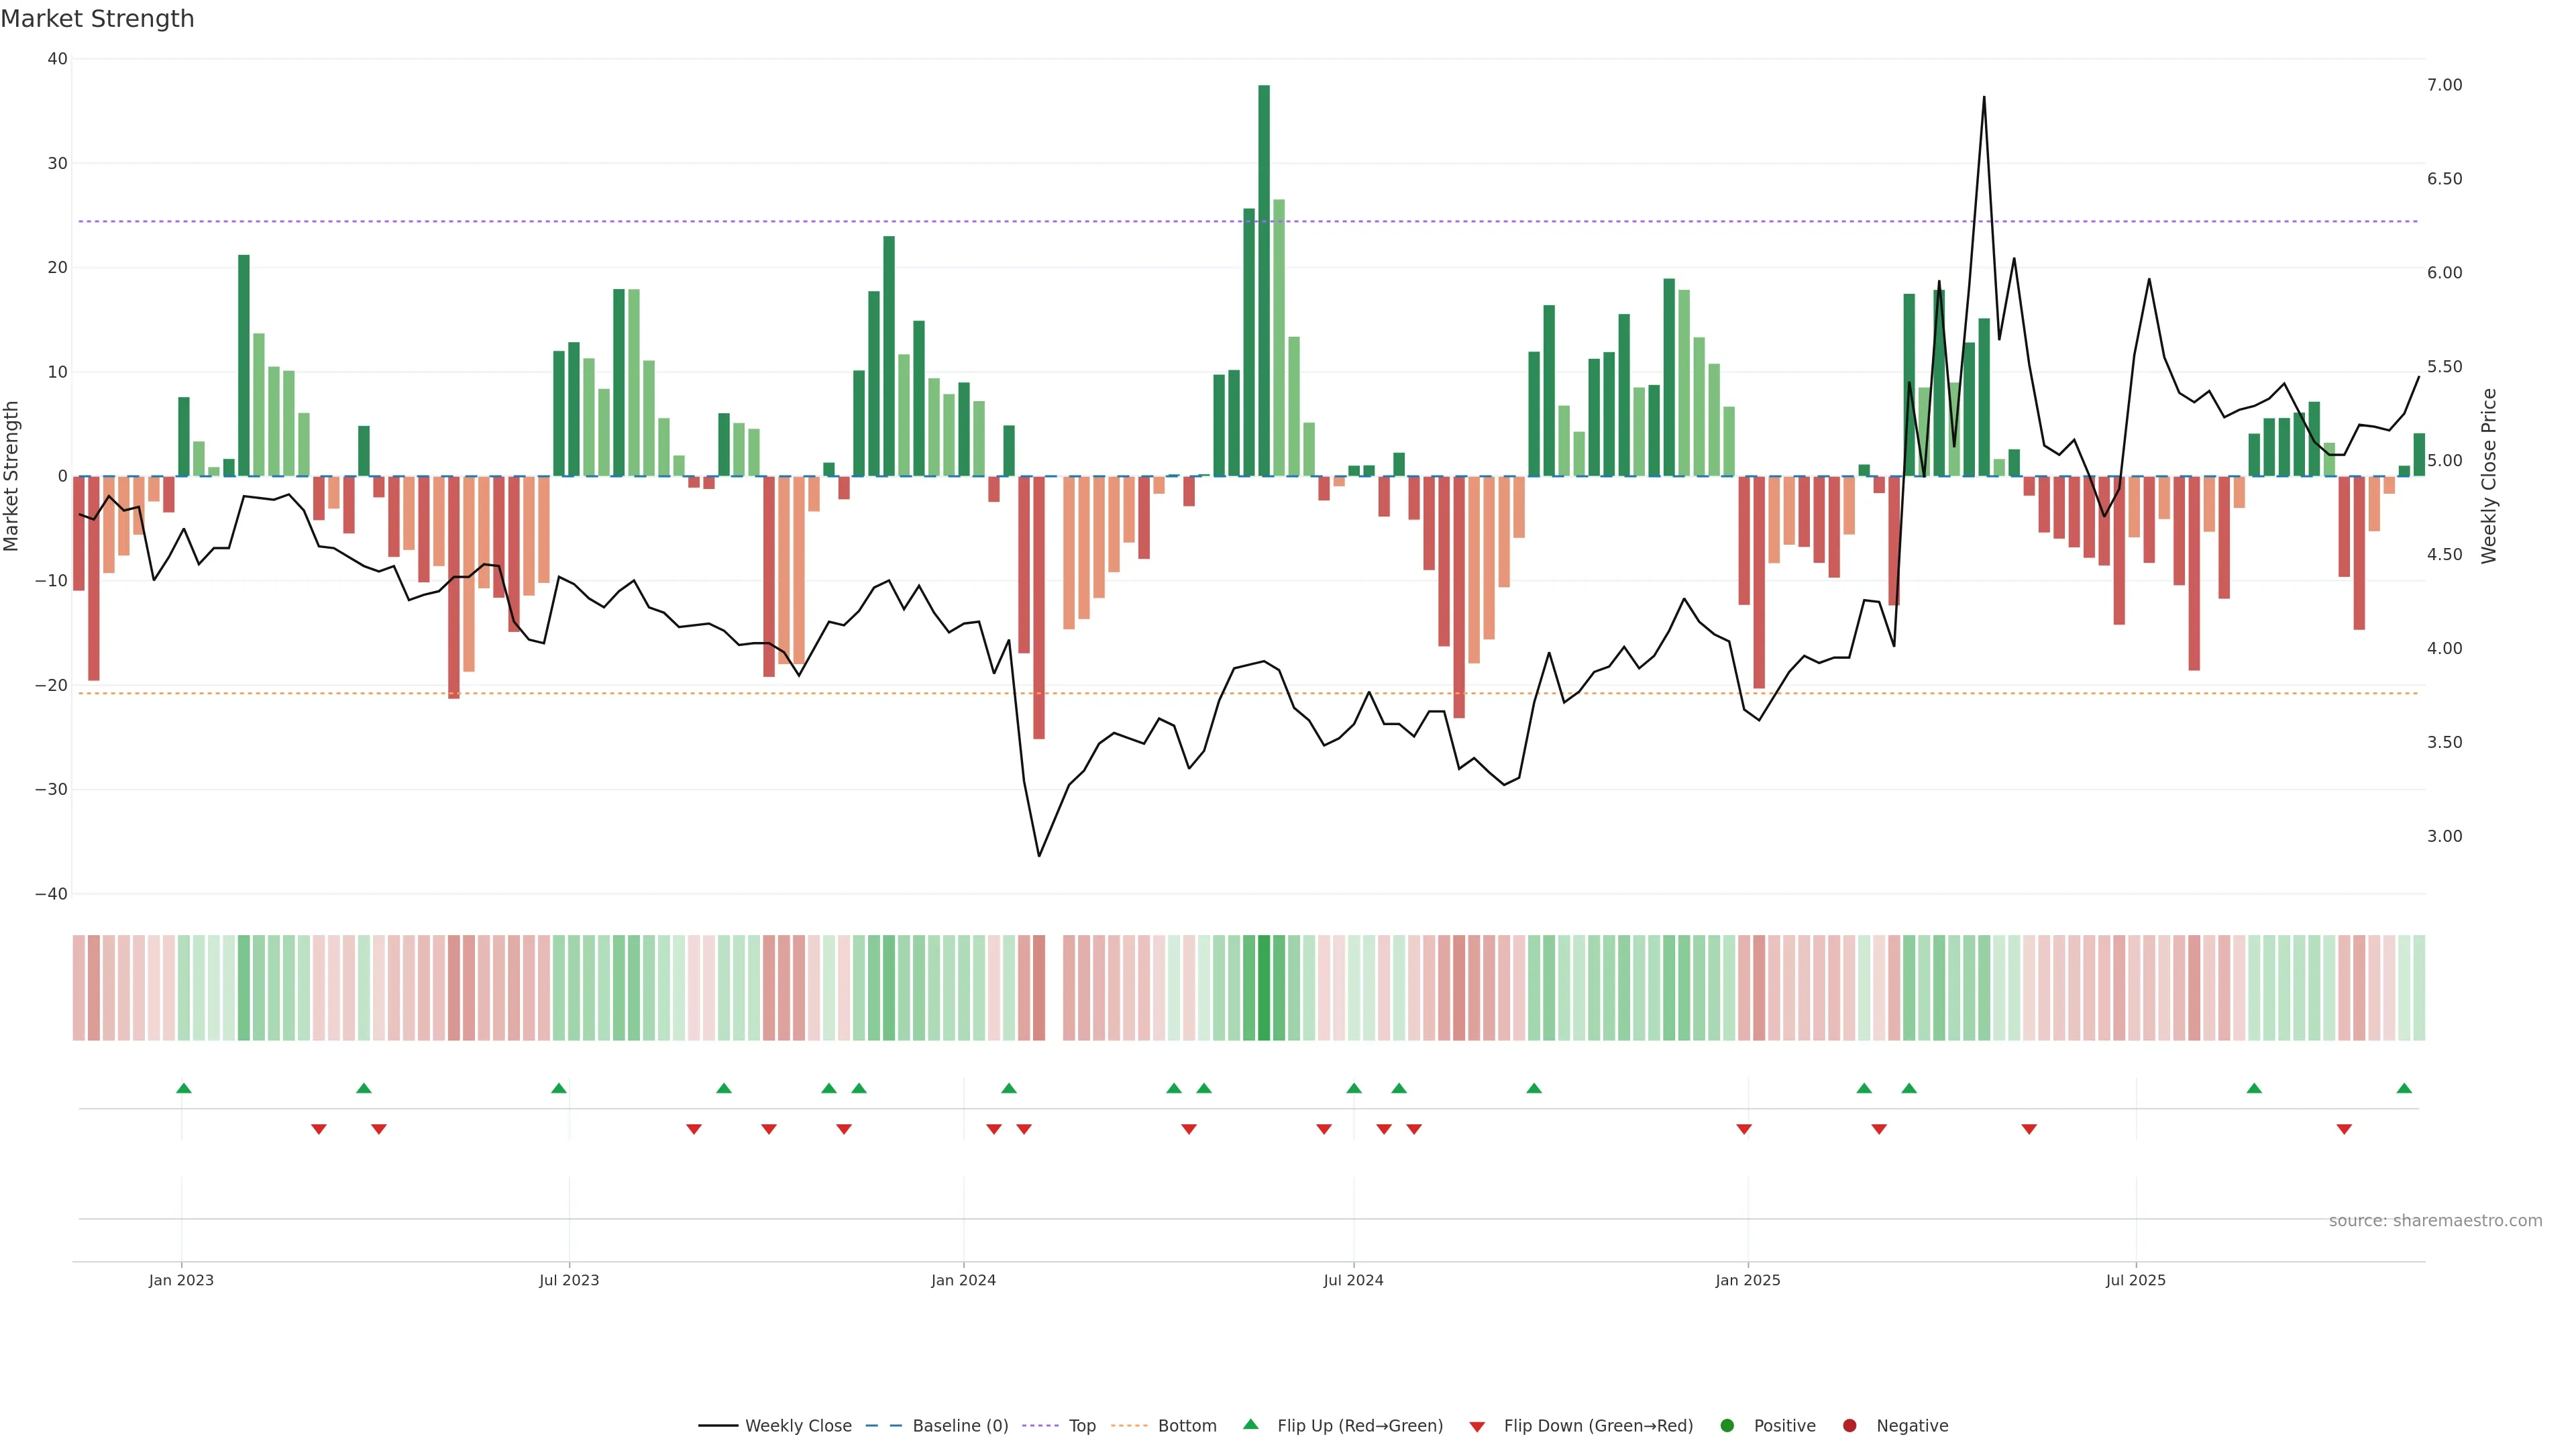Viewport: 2576px width, 1449px height.
Task: Click the Weekly Close Price axis label
Action: coord(2489,476)
